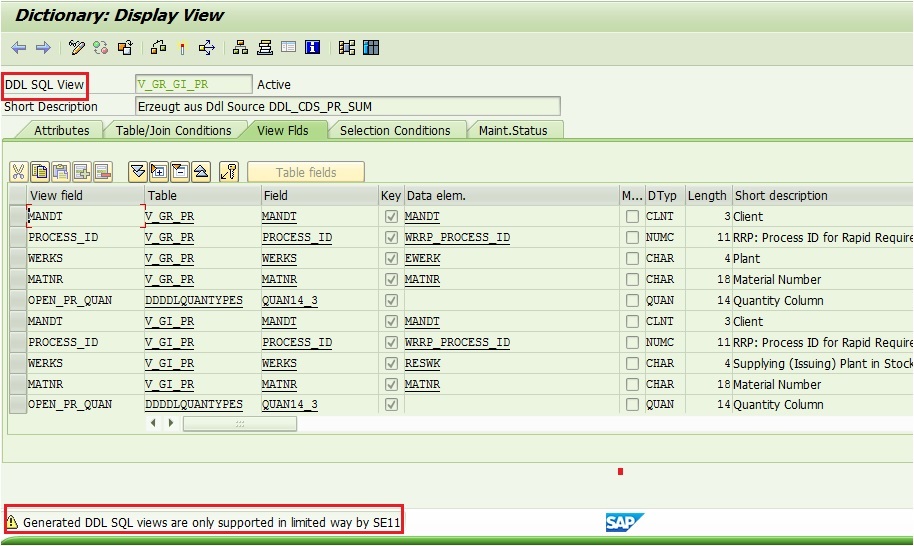
Task: Click the Collapse node minus icon
Action: tap(180, 172)
